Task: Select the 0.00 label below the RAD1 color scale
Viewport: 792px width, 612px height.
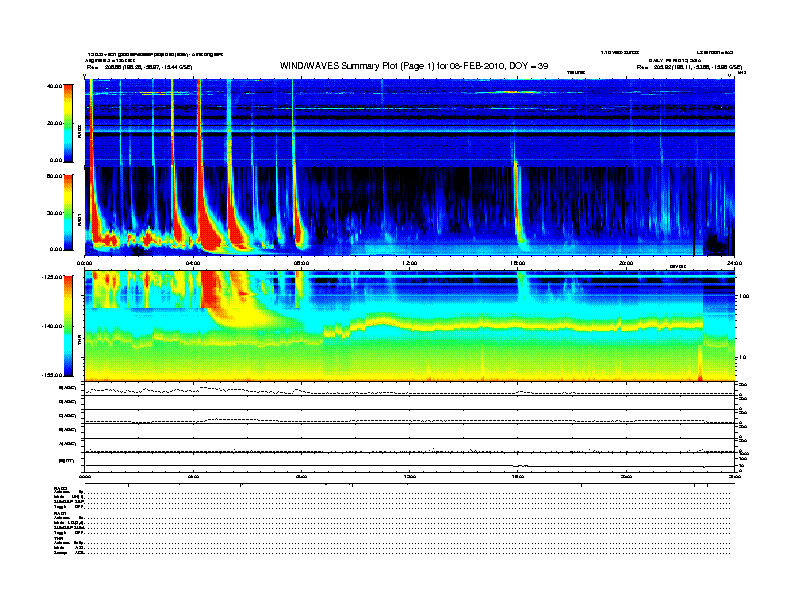Action: pyautogui.click(x=56, y=249)
